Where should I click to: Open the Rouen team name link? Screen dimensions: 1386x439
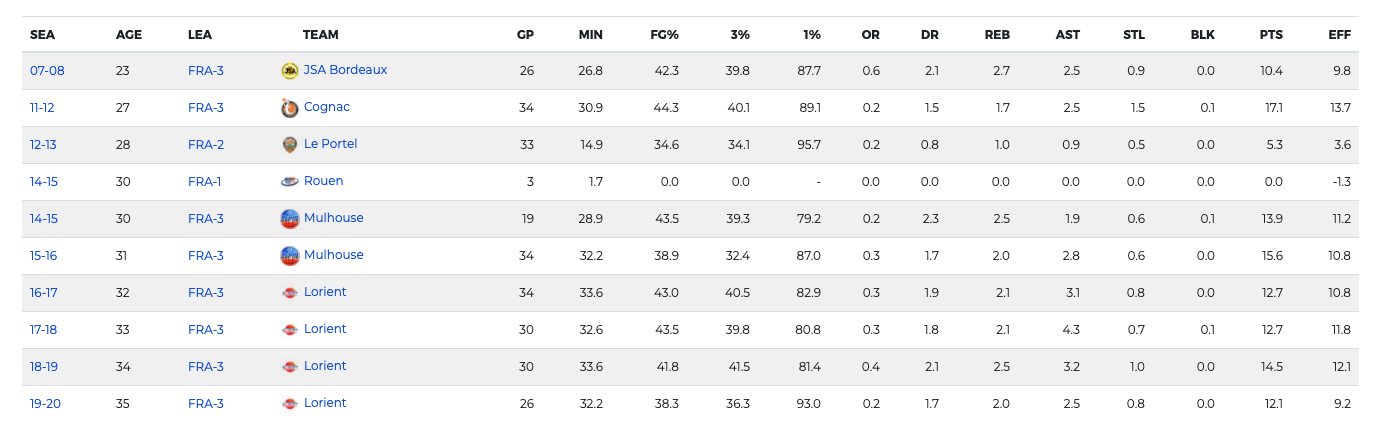[323, 181]
